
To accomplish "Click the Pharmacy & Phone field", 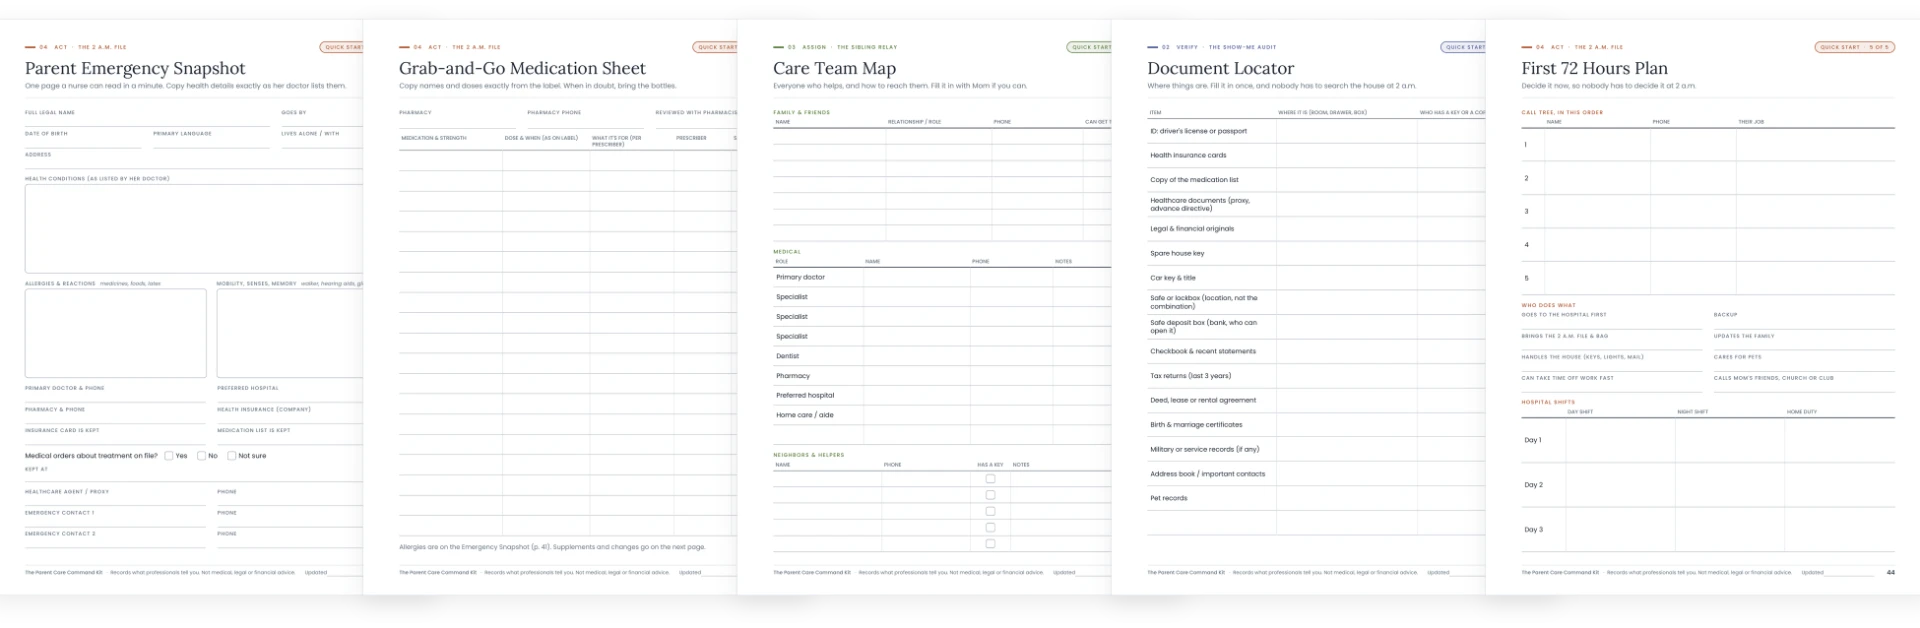I will point(115,415).
